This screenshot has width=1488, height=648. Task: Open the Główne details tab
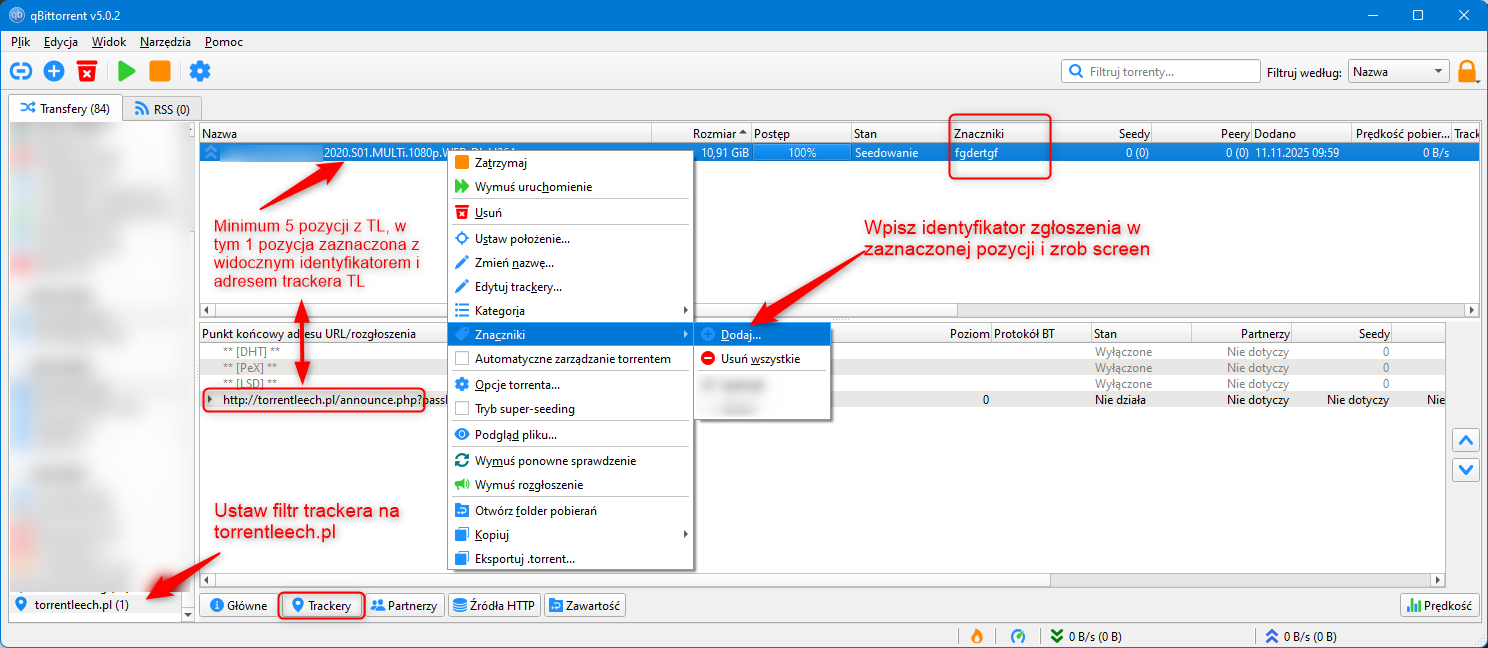238,605
